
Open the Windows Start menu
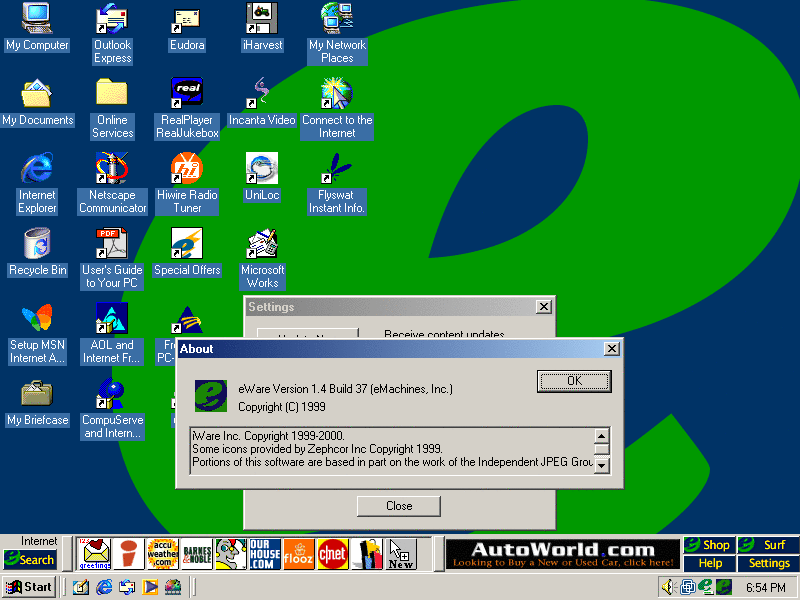[x=29, y=587]
